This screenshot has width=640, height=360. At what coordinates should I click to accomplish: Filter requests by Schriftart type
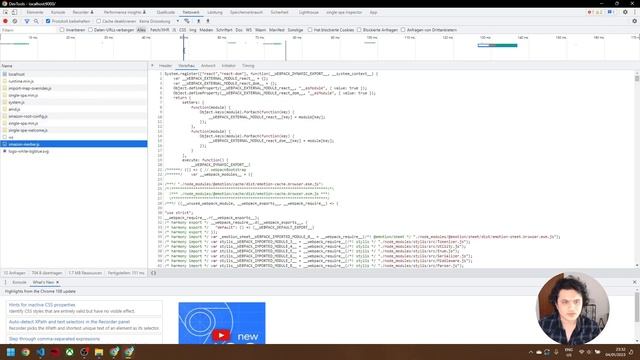pyautogui.click(x=224, y=30)
